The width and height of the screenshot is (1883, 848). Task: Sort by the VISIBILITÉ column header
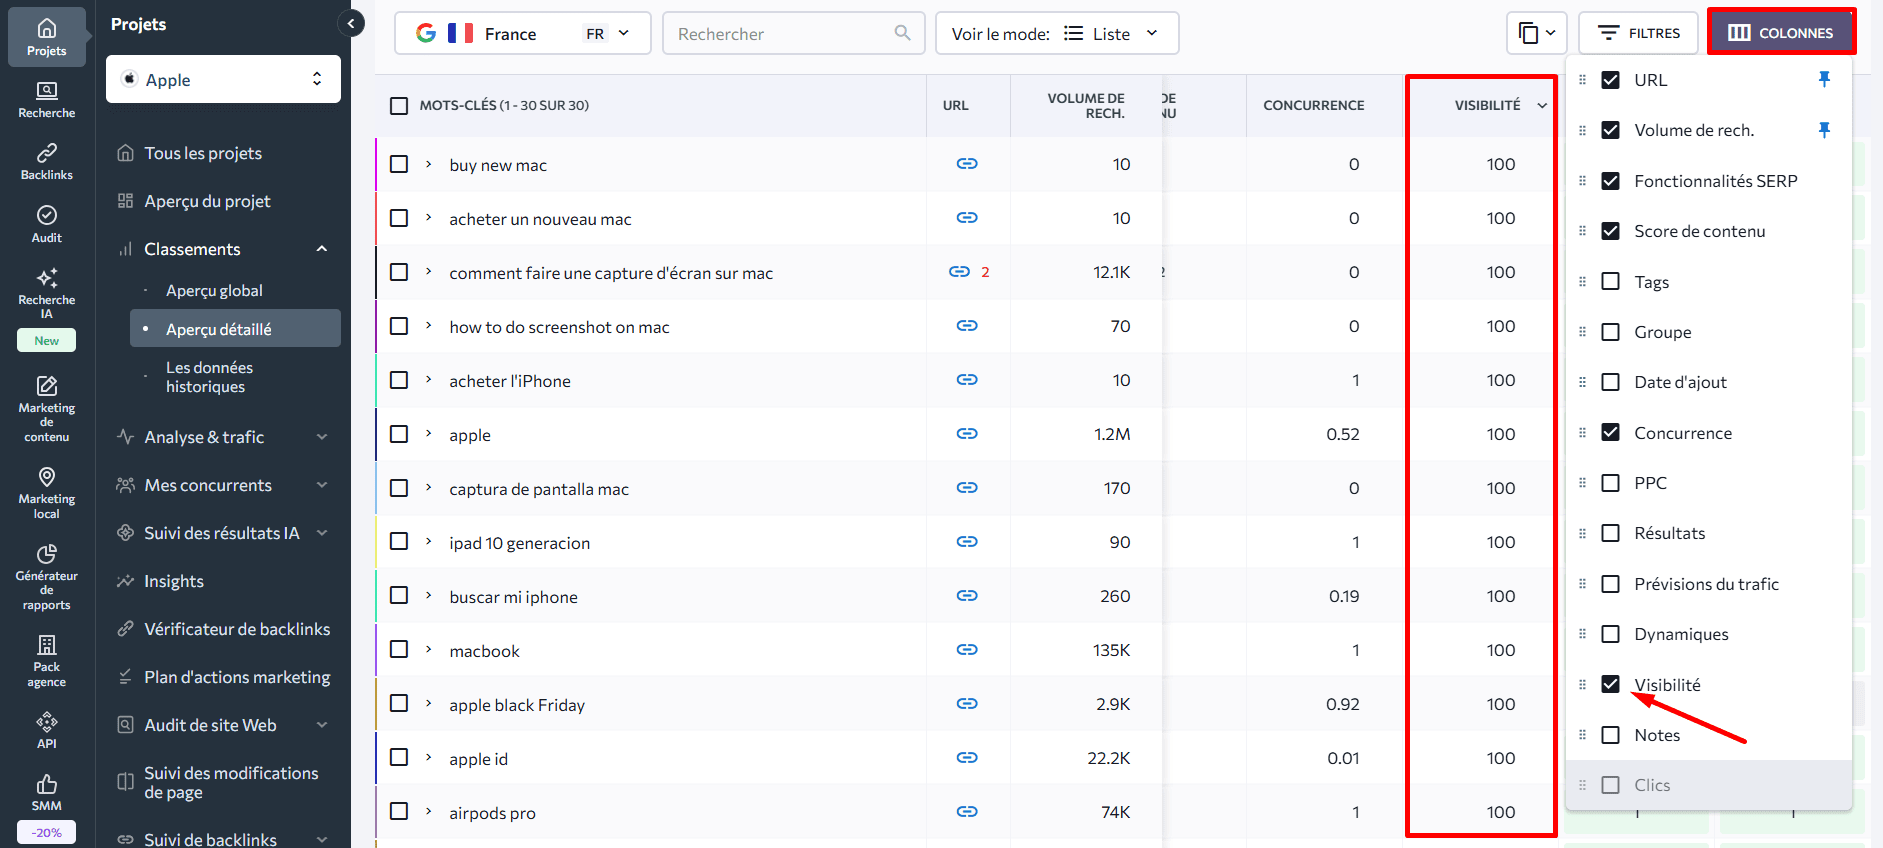click(x=1487, y=105)
